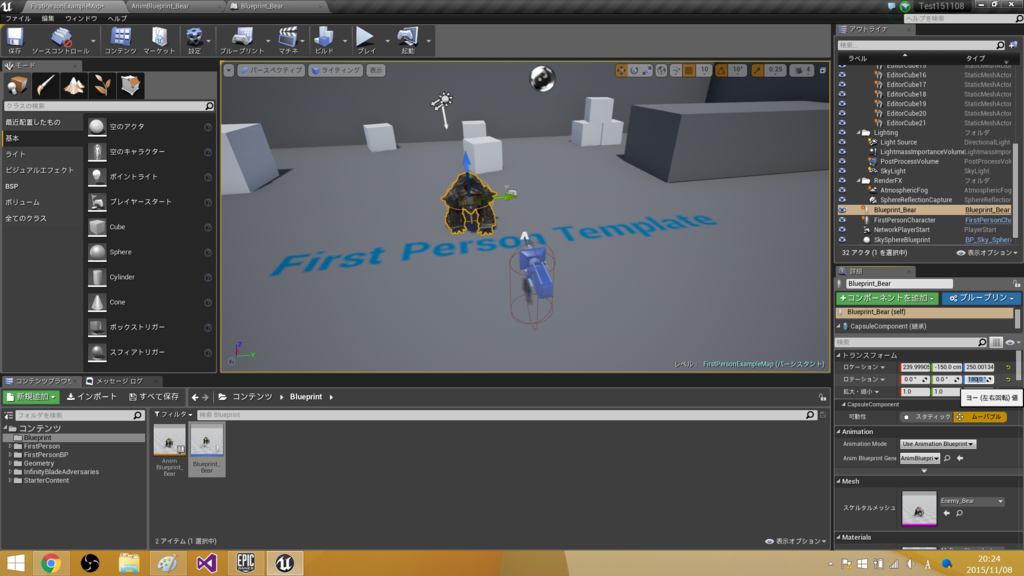Select Paint mode brush icon
The width and height of the screenshot is (1024, 576).
pyautogui.click(x=46, y=86)
